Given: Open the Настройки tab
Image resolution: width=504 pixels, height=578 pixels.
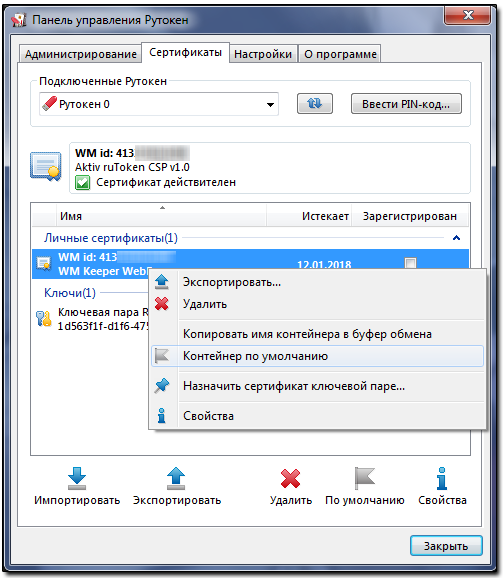Looking at the screenshot, I should [263, 54].
